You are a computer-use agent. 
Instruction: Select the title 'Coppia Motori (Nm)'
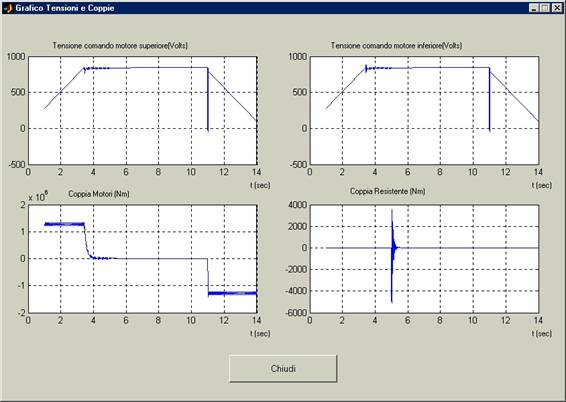(99, 194)
